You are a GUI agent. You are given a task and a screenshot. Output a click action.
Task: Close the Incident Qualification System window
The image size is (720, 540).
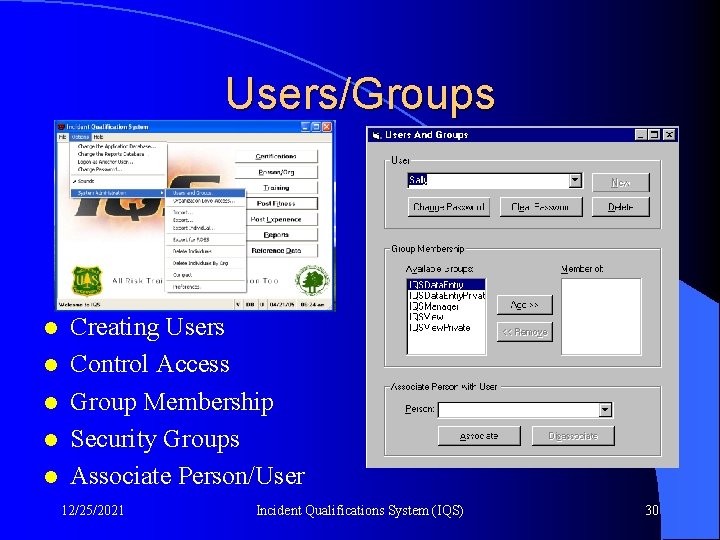click(x=326, y=127)
